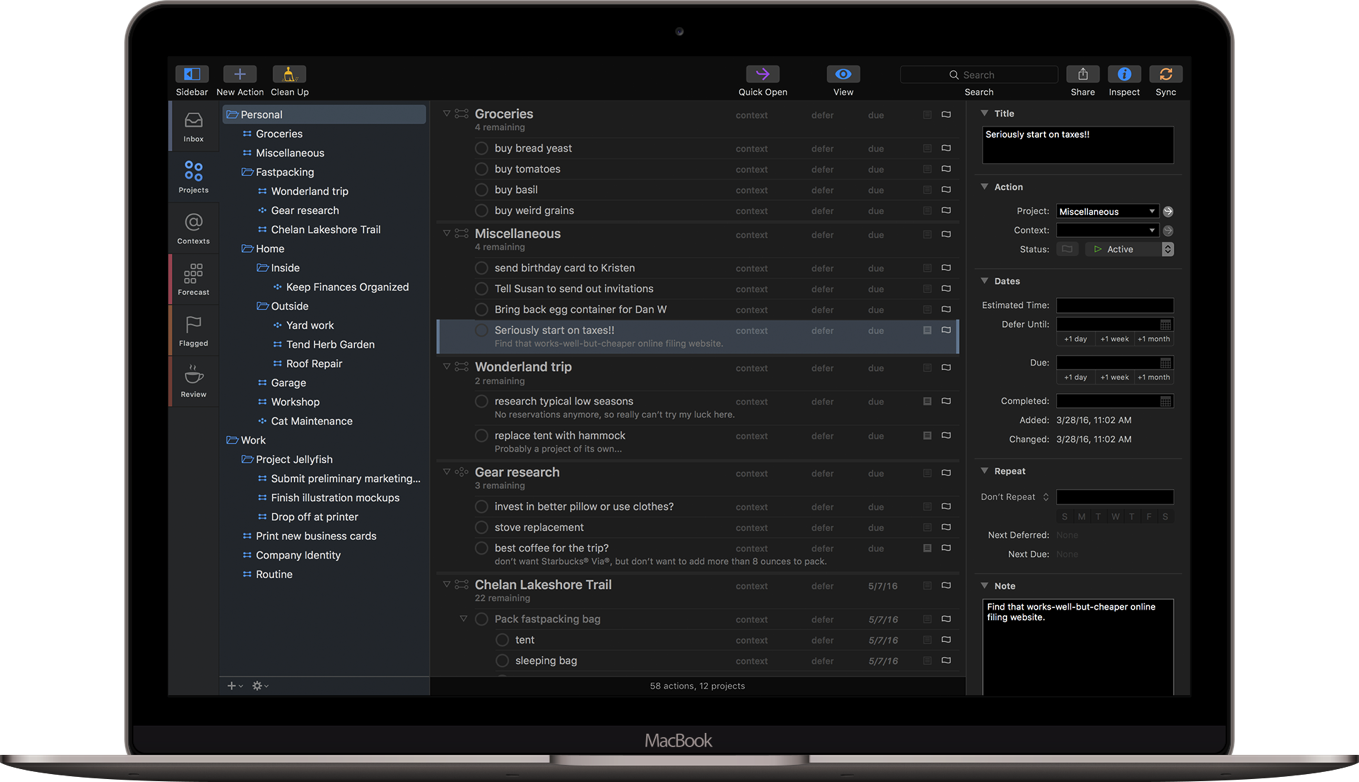Open the Contexts perspective tab
Image resolution: width=1359 pixels, height=782 pixels.
click(x=193, y=229)
